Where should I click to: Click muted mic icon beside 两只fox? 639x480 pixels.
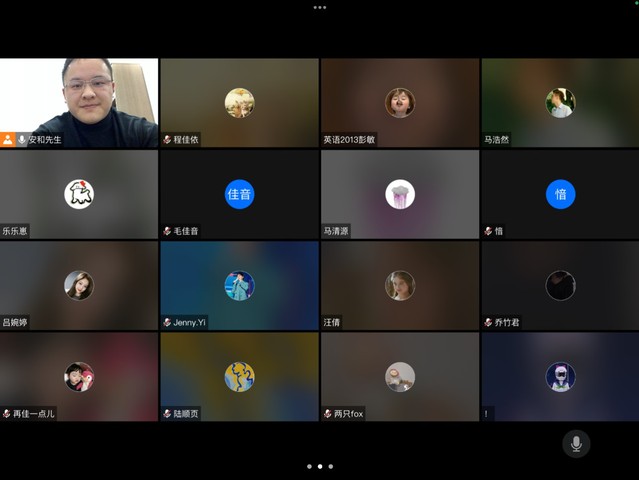click(x=328, y=414)
